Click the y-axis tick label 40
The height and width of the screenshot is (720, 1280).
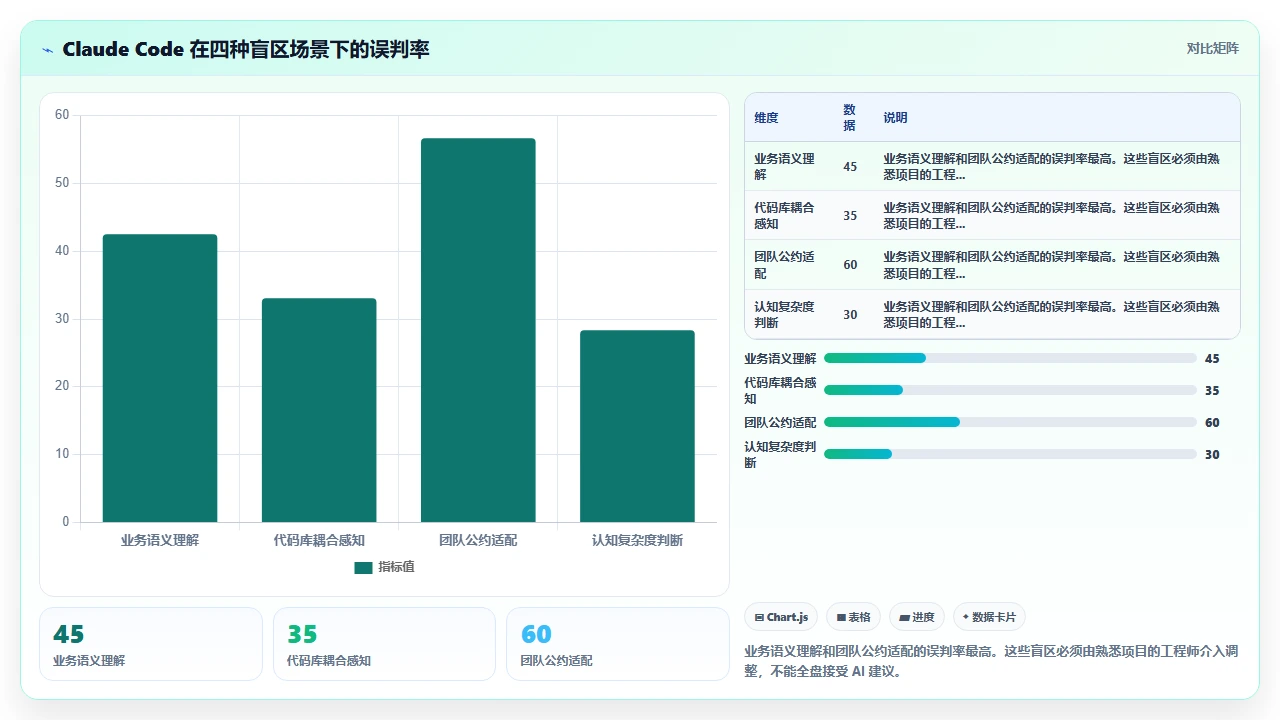[62, 251]
